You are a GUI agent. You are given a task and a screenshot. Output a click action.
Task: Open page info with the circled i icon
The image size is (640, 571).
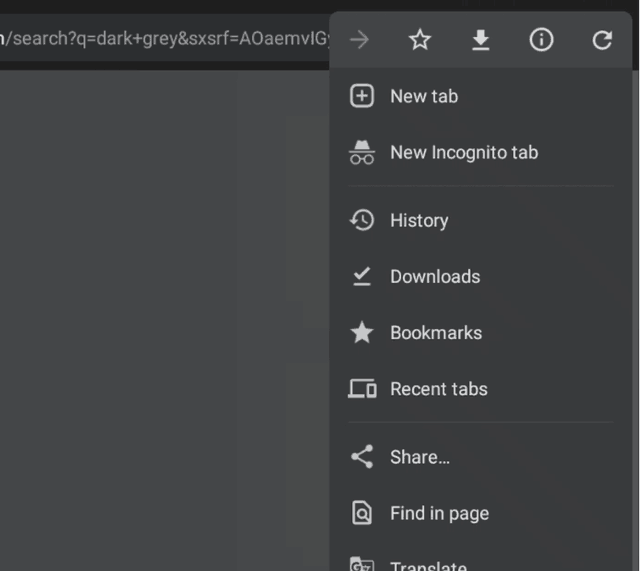[x=541, y=40]
